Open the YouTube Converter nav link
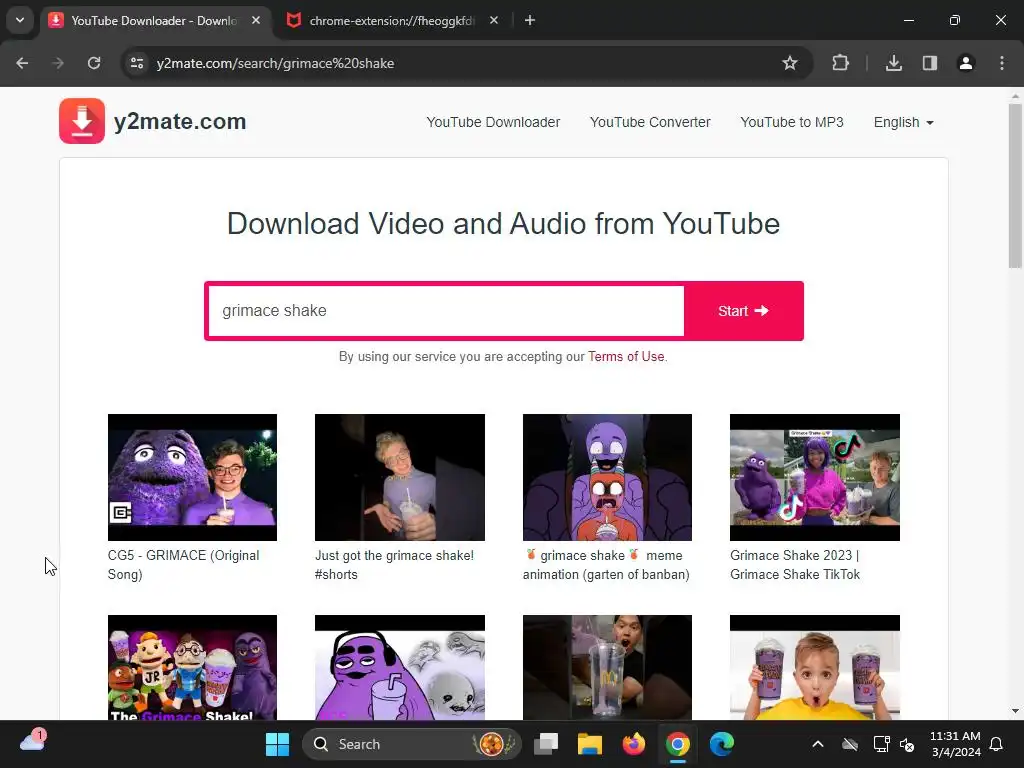The image size is (1024, 768). tap(650, 122)
